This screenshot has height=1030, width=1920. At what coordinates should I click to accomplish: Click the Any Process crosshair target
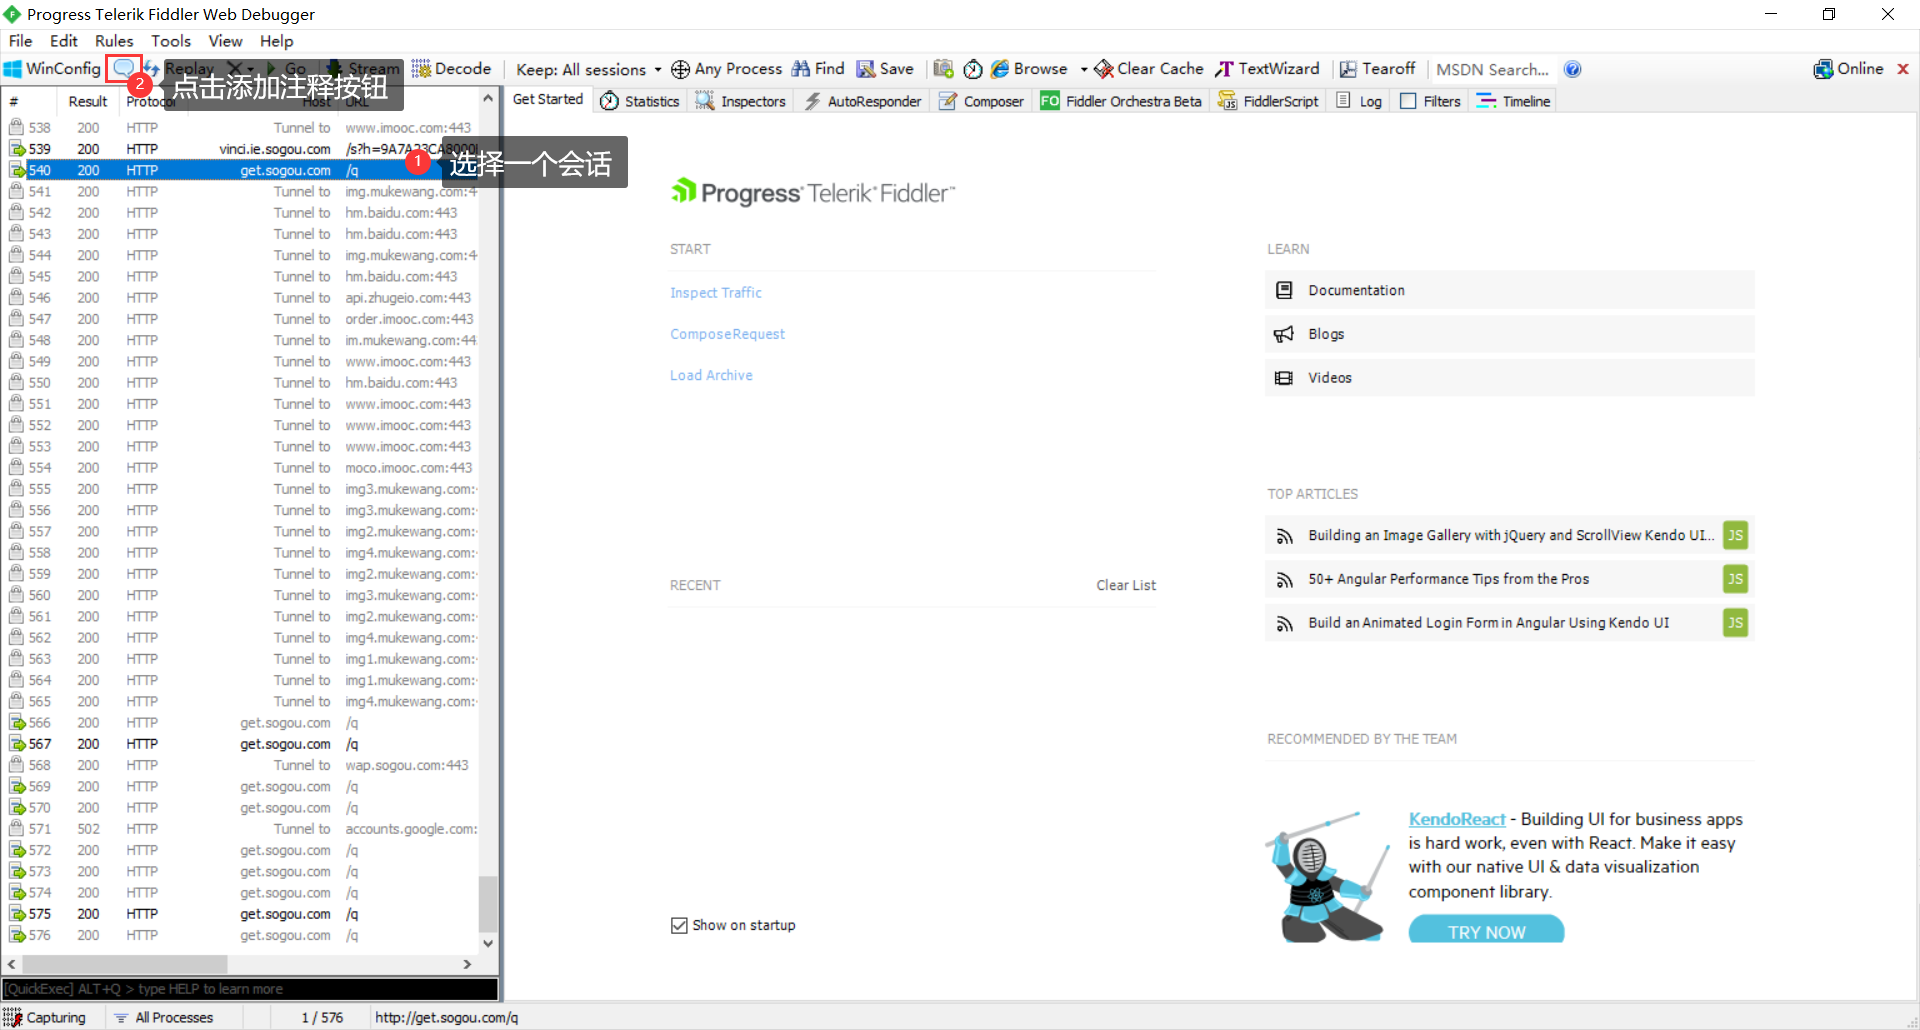[726, 69]
